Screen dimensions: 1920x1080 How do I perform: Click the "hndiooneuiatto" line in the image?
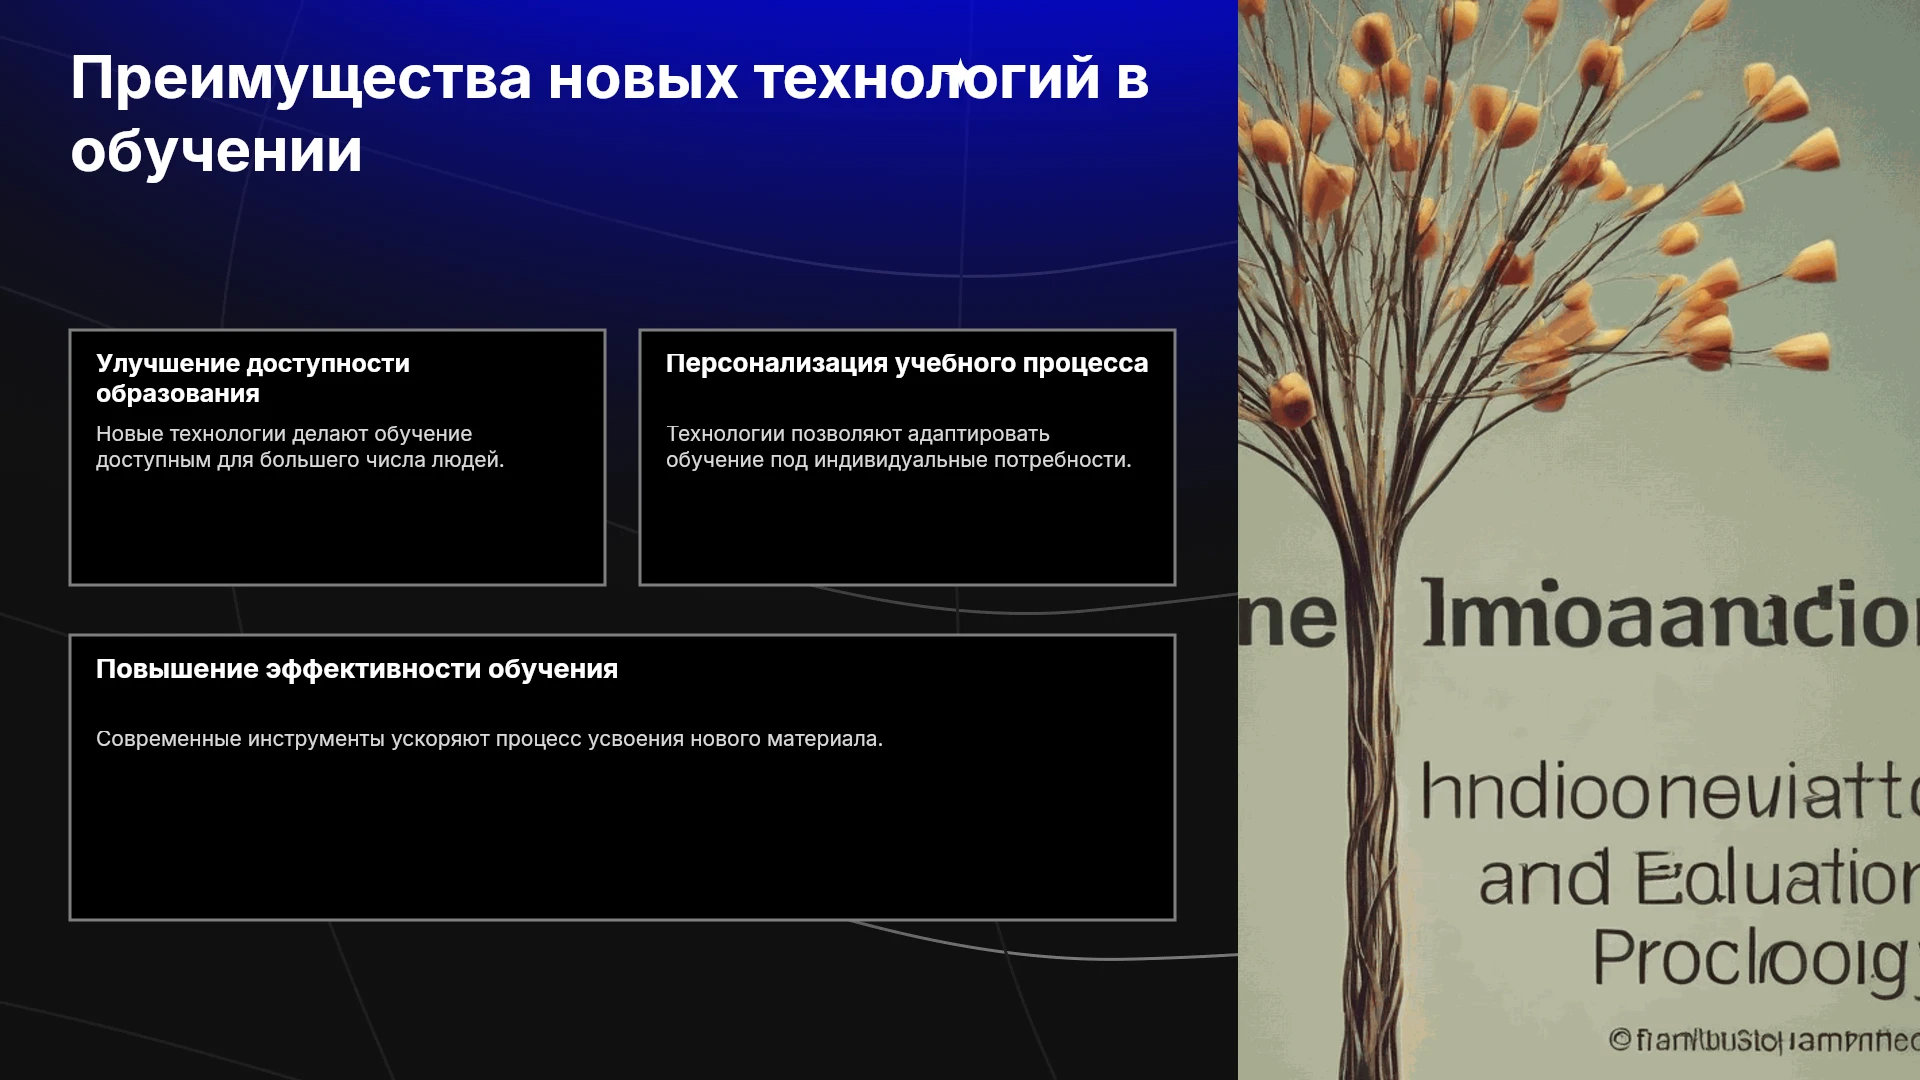pyautogui.click(x=1670, y=790)
